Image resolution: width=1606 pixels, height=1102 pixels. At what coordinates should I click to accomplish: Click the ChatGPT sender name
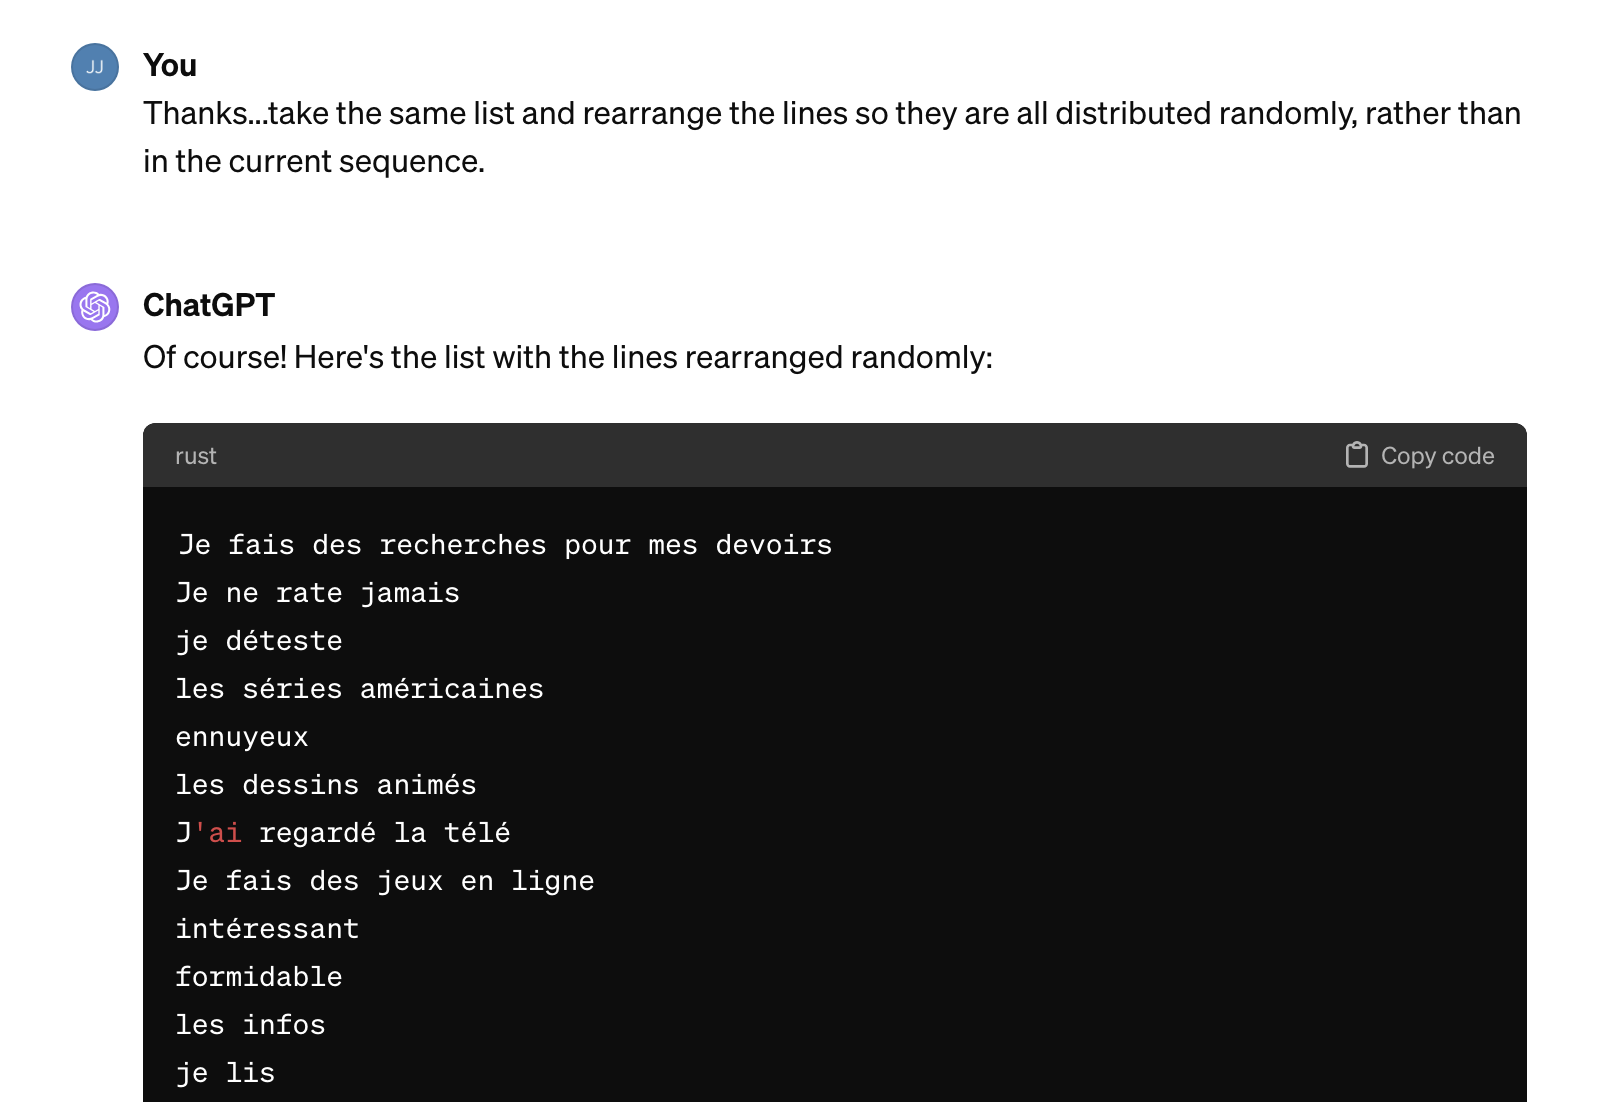click(x=209, y=306)
